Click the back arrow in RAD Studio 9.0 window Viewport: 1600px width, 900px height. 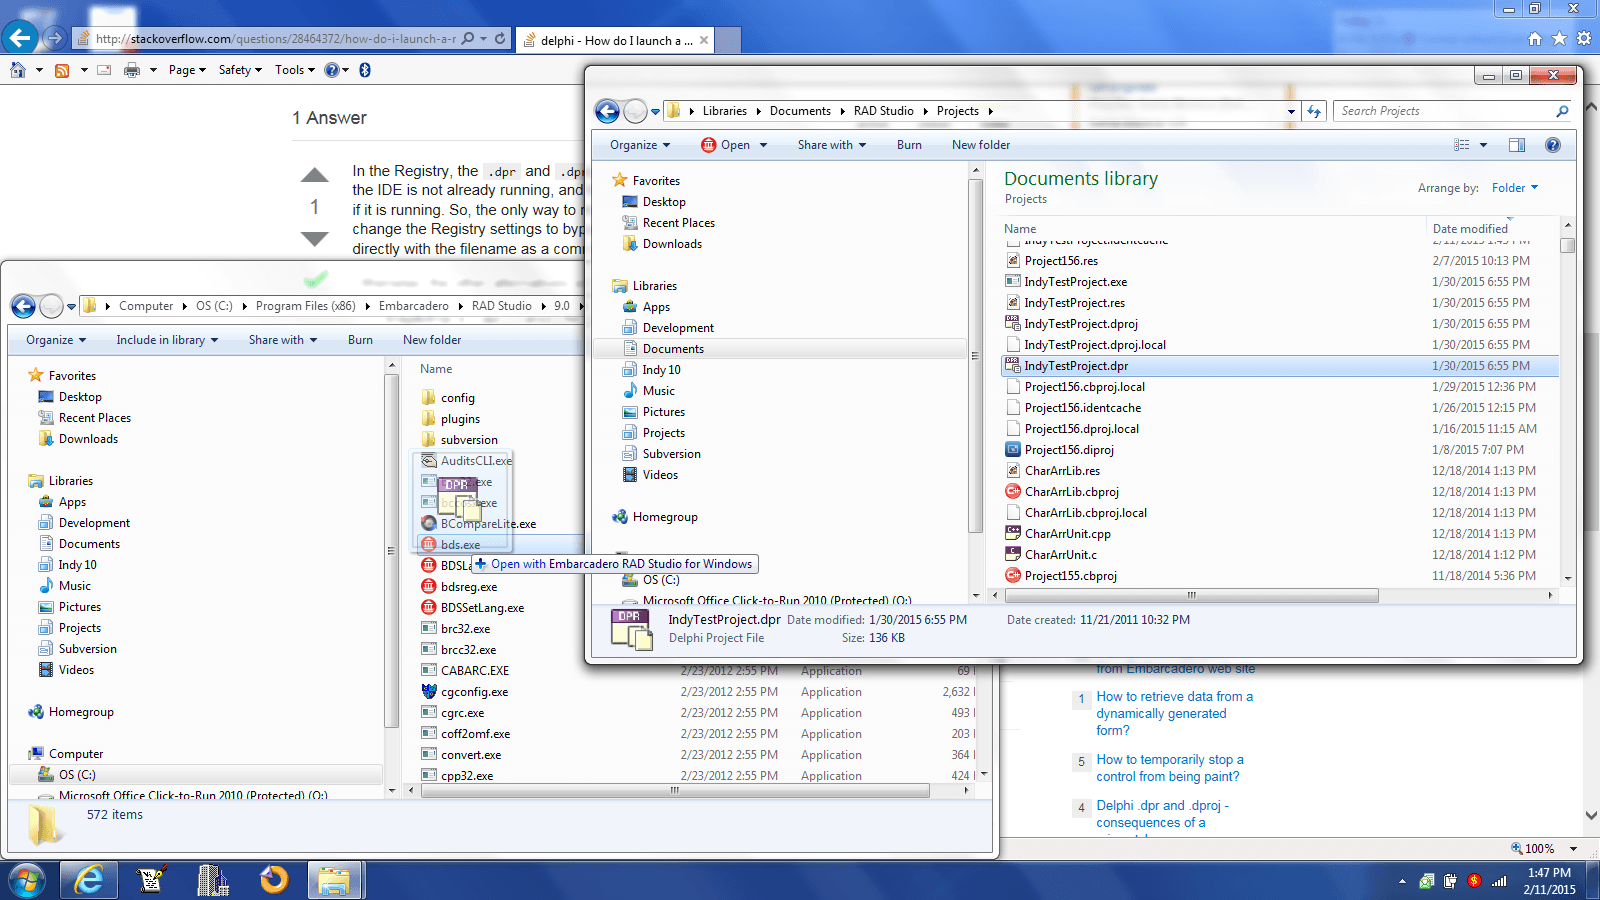[x=24, y=306]
